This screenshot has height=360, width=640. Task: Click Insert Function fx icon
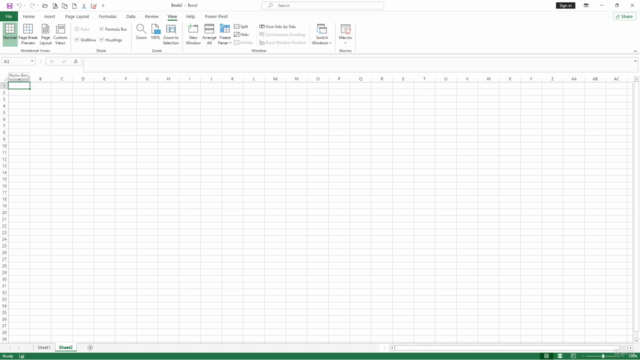(76, 61)
